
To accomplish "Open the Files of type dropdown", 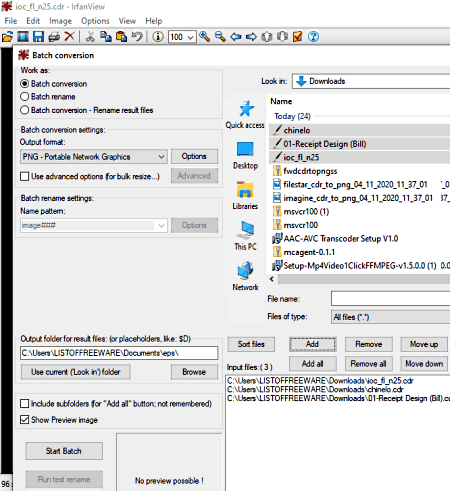I will click(390, 317).
